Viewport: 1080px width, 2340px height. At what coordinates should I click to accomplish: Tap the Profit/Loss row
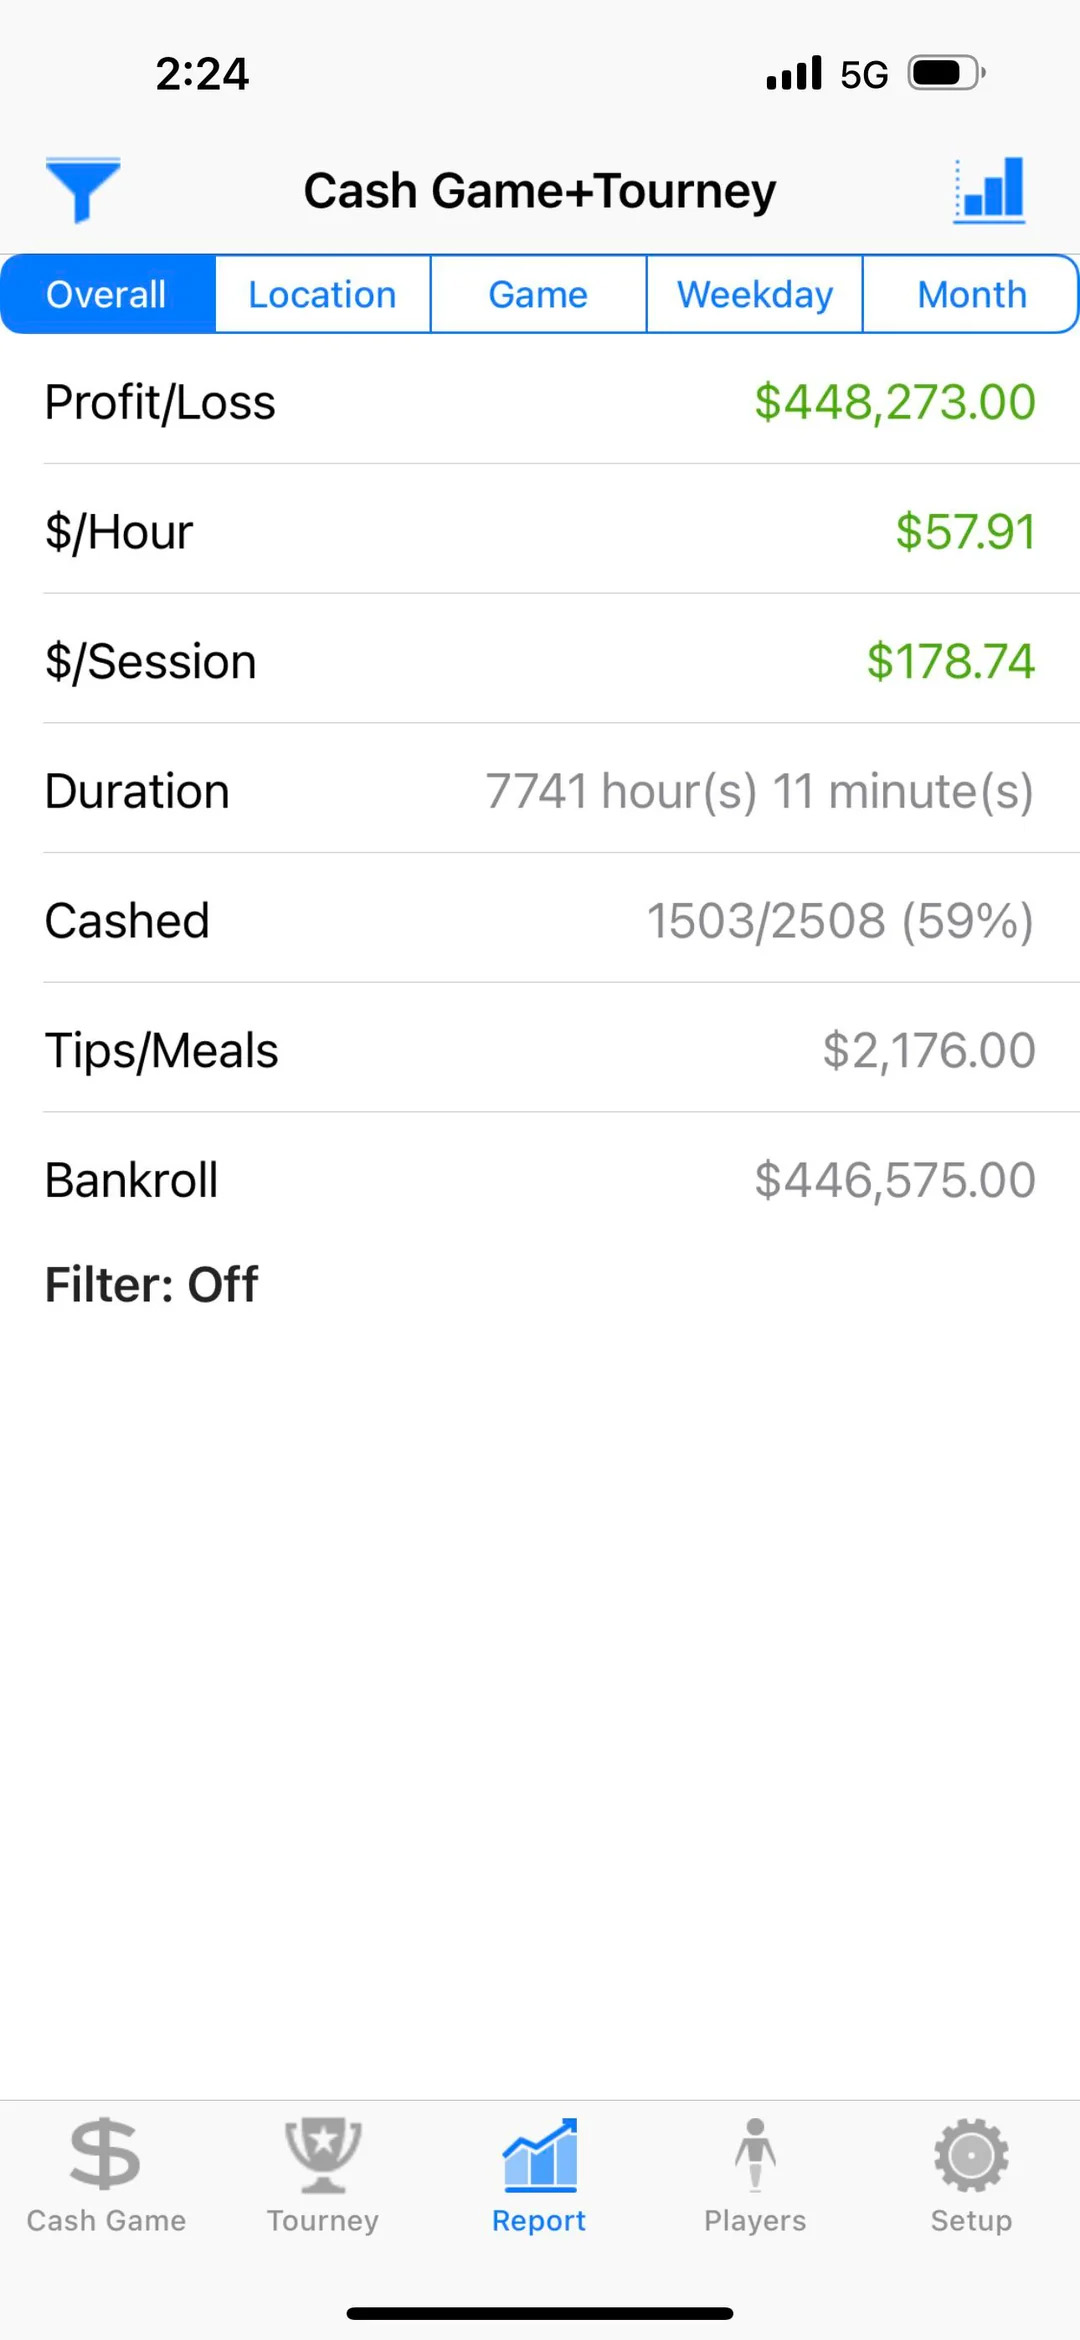540,402
